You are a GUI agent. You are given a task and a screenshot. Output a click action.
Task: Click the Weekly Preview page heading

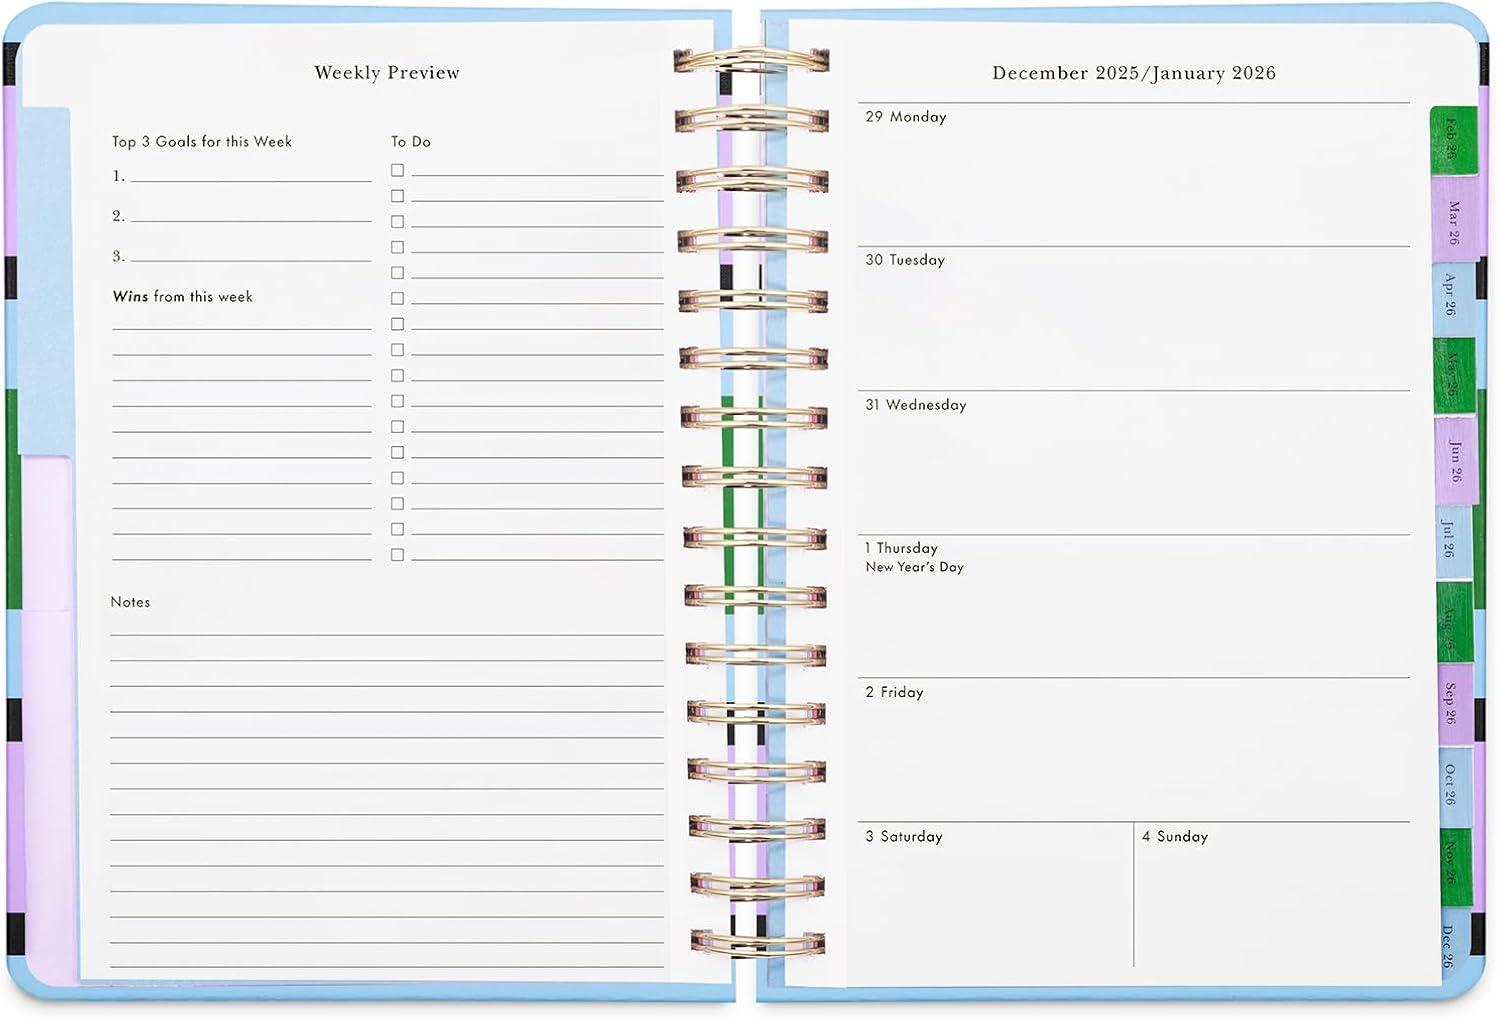coord(387,73)
